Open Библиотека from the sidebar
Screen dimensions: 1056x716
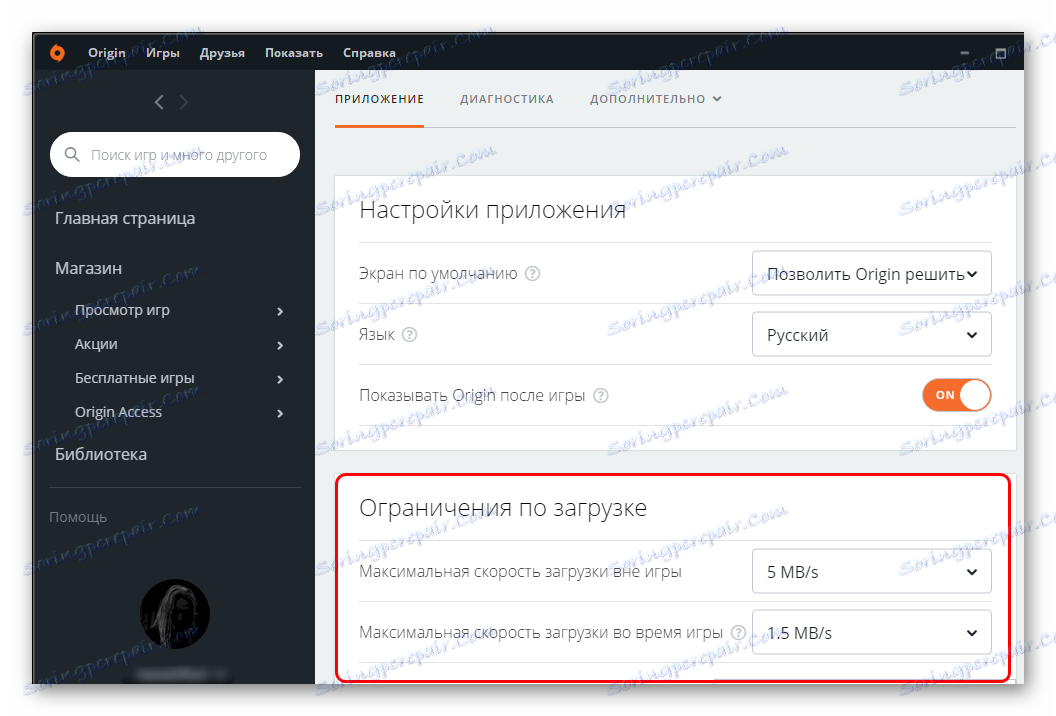pos(102,453)
